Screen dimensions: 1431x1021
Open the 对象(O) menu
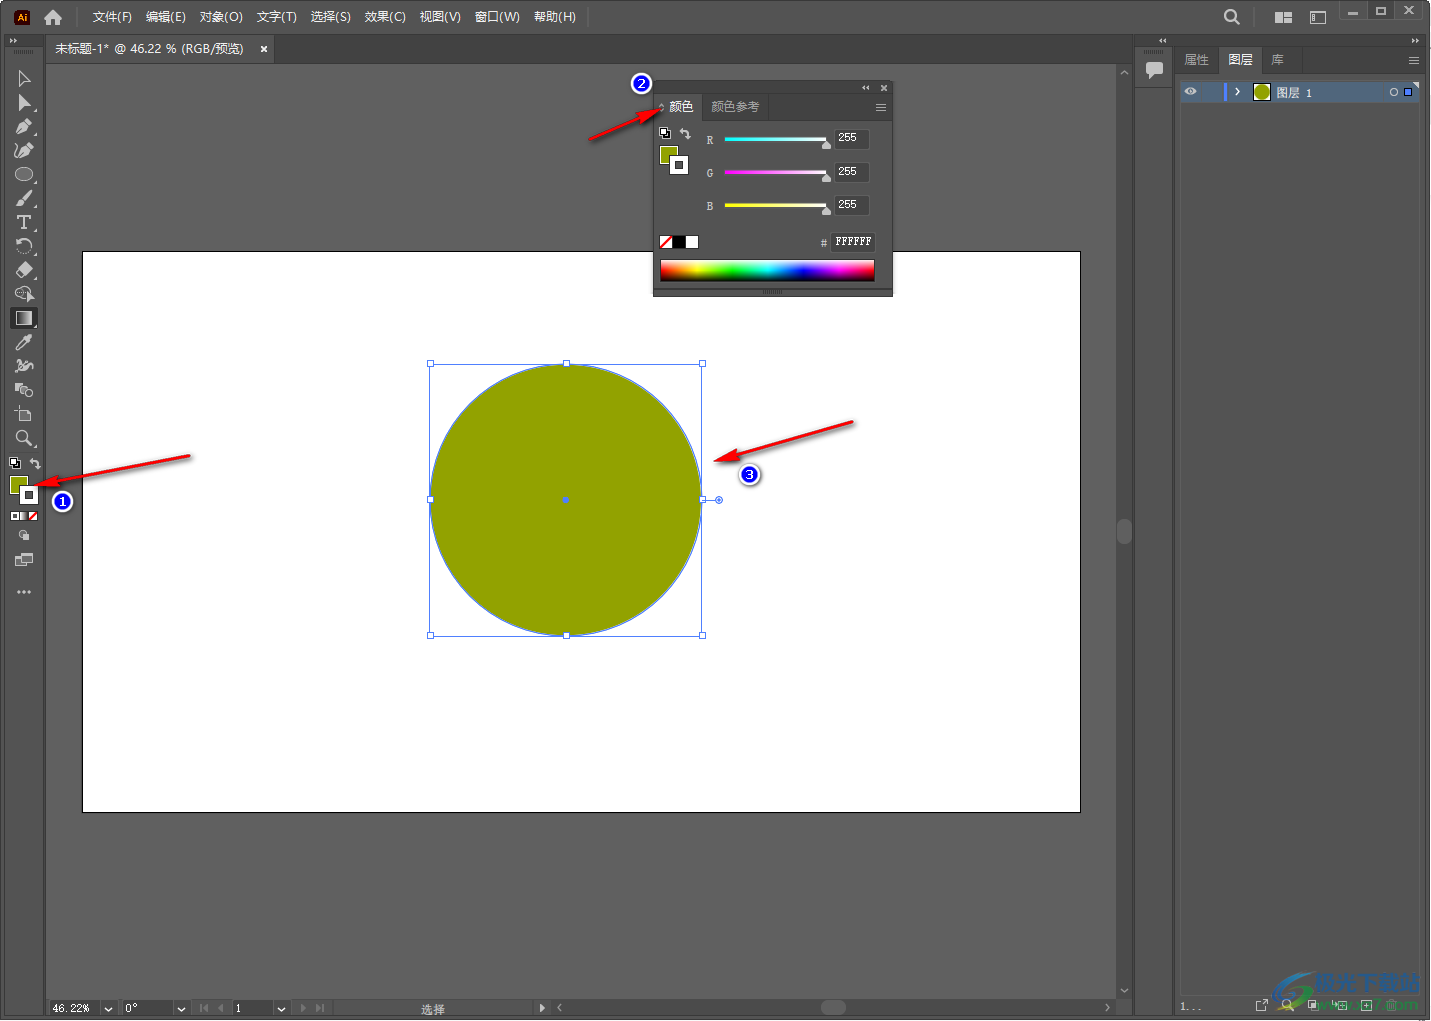pos(221,17)
